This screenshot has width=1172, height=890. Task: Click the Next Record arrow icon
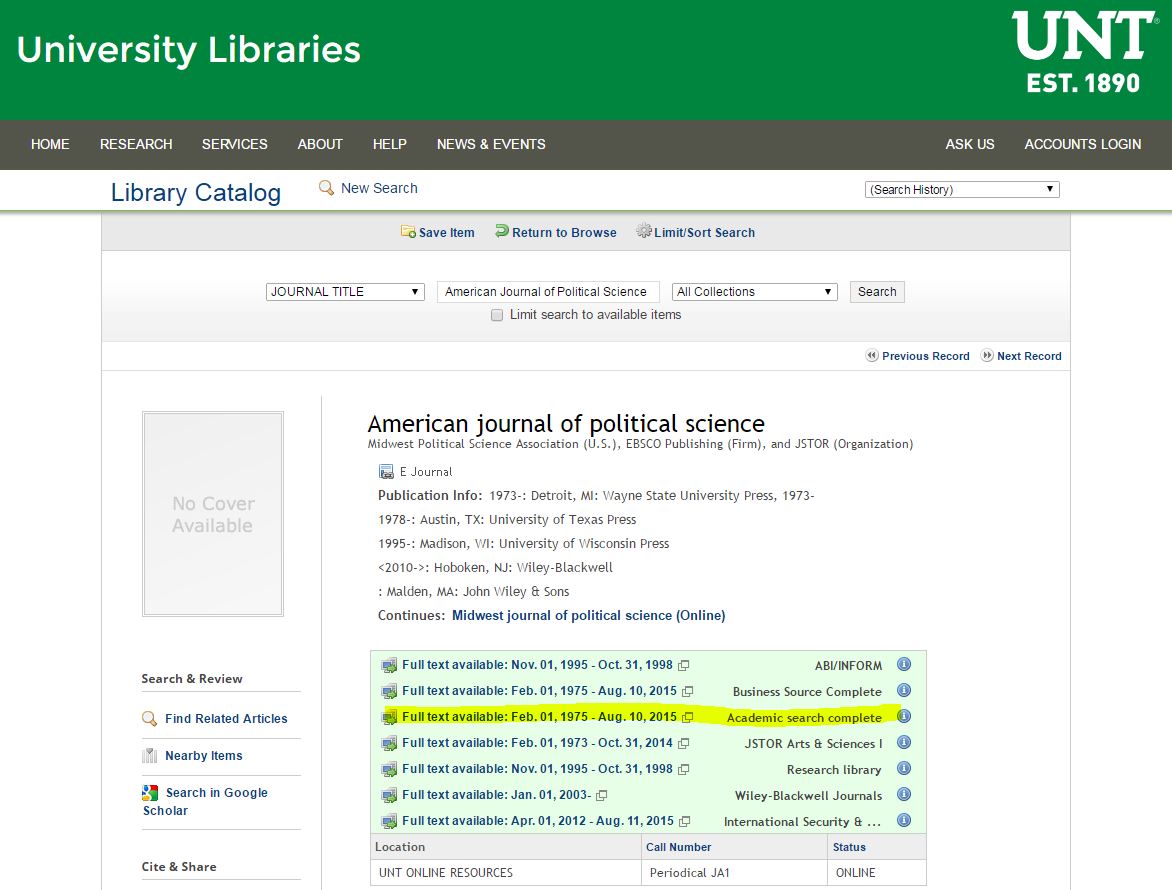pyautogui.click(x=987, y=356)
